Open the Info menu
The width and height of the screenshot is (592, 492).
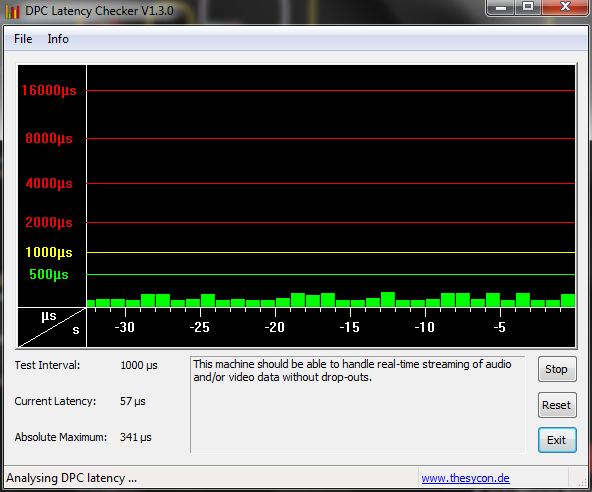pyautogui.click(x=58, y=39)
